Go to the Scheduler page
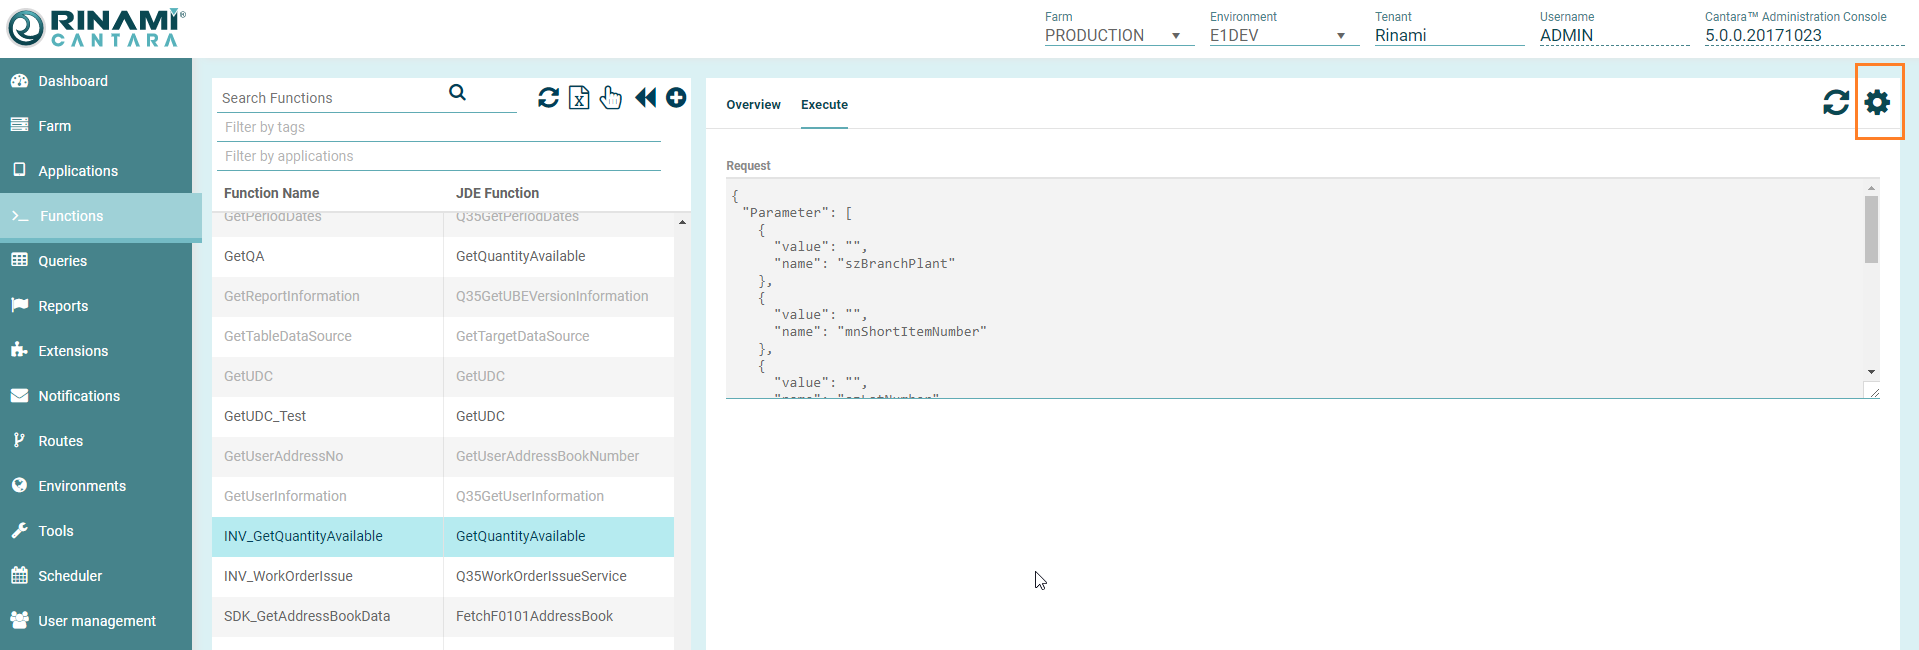This screenshot has height=650, width=1919. (70, 576)
